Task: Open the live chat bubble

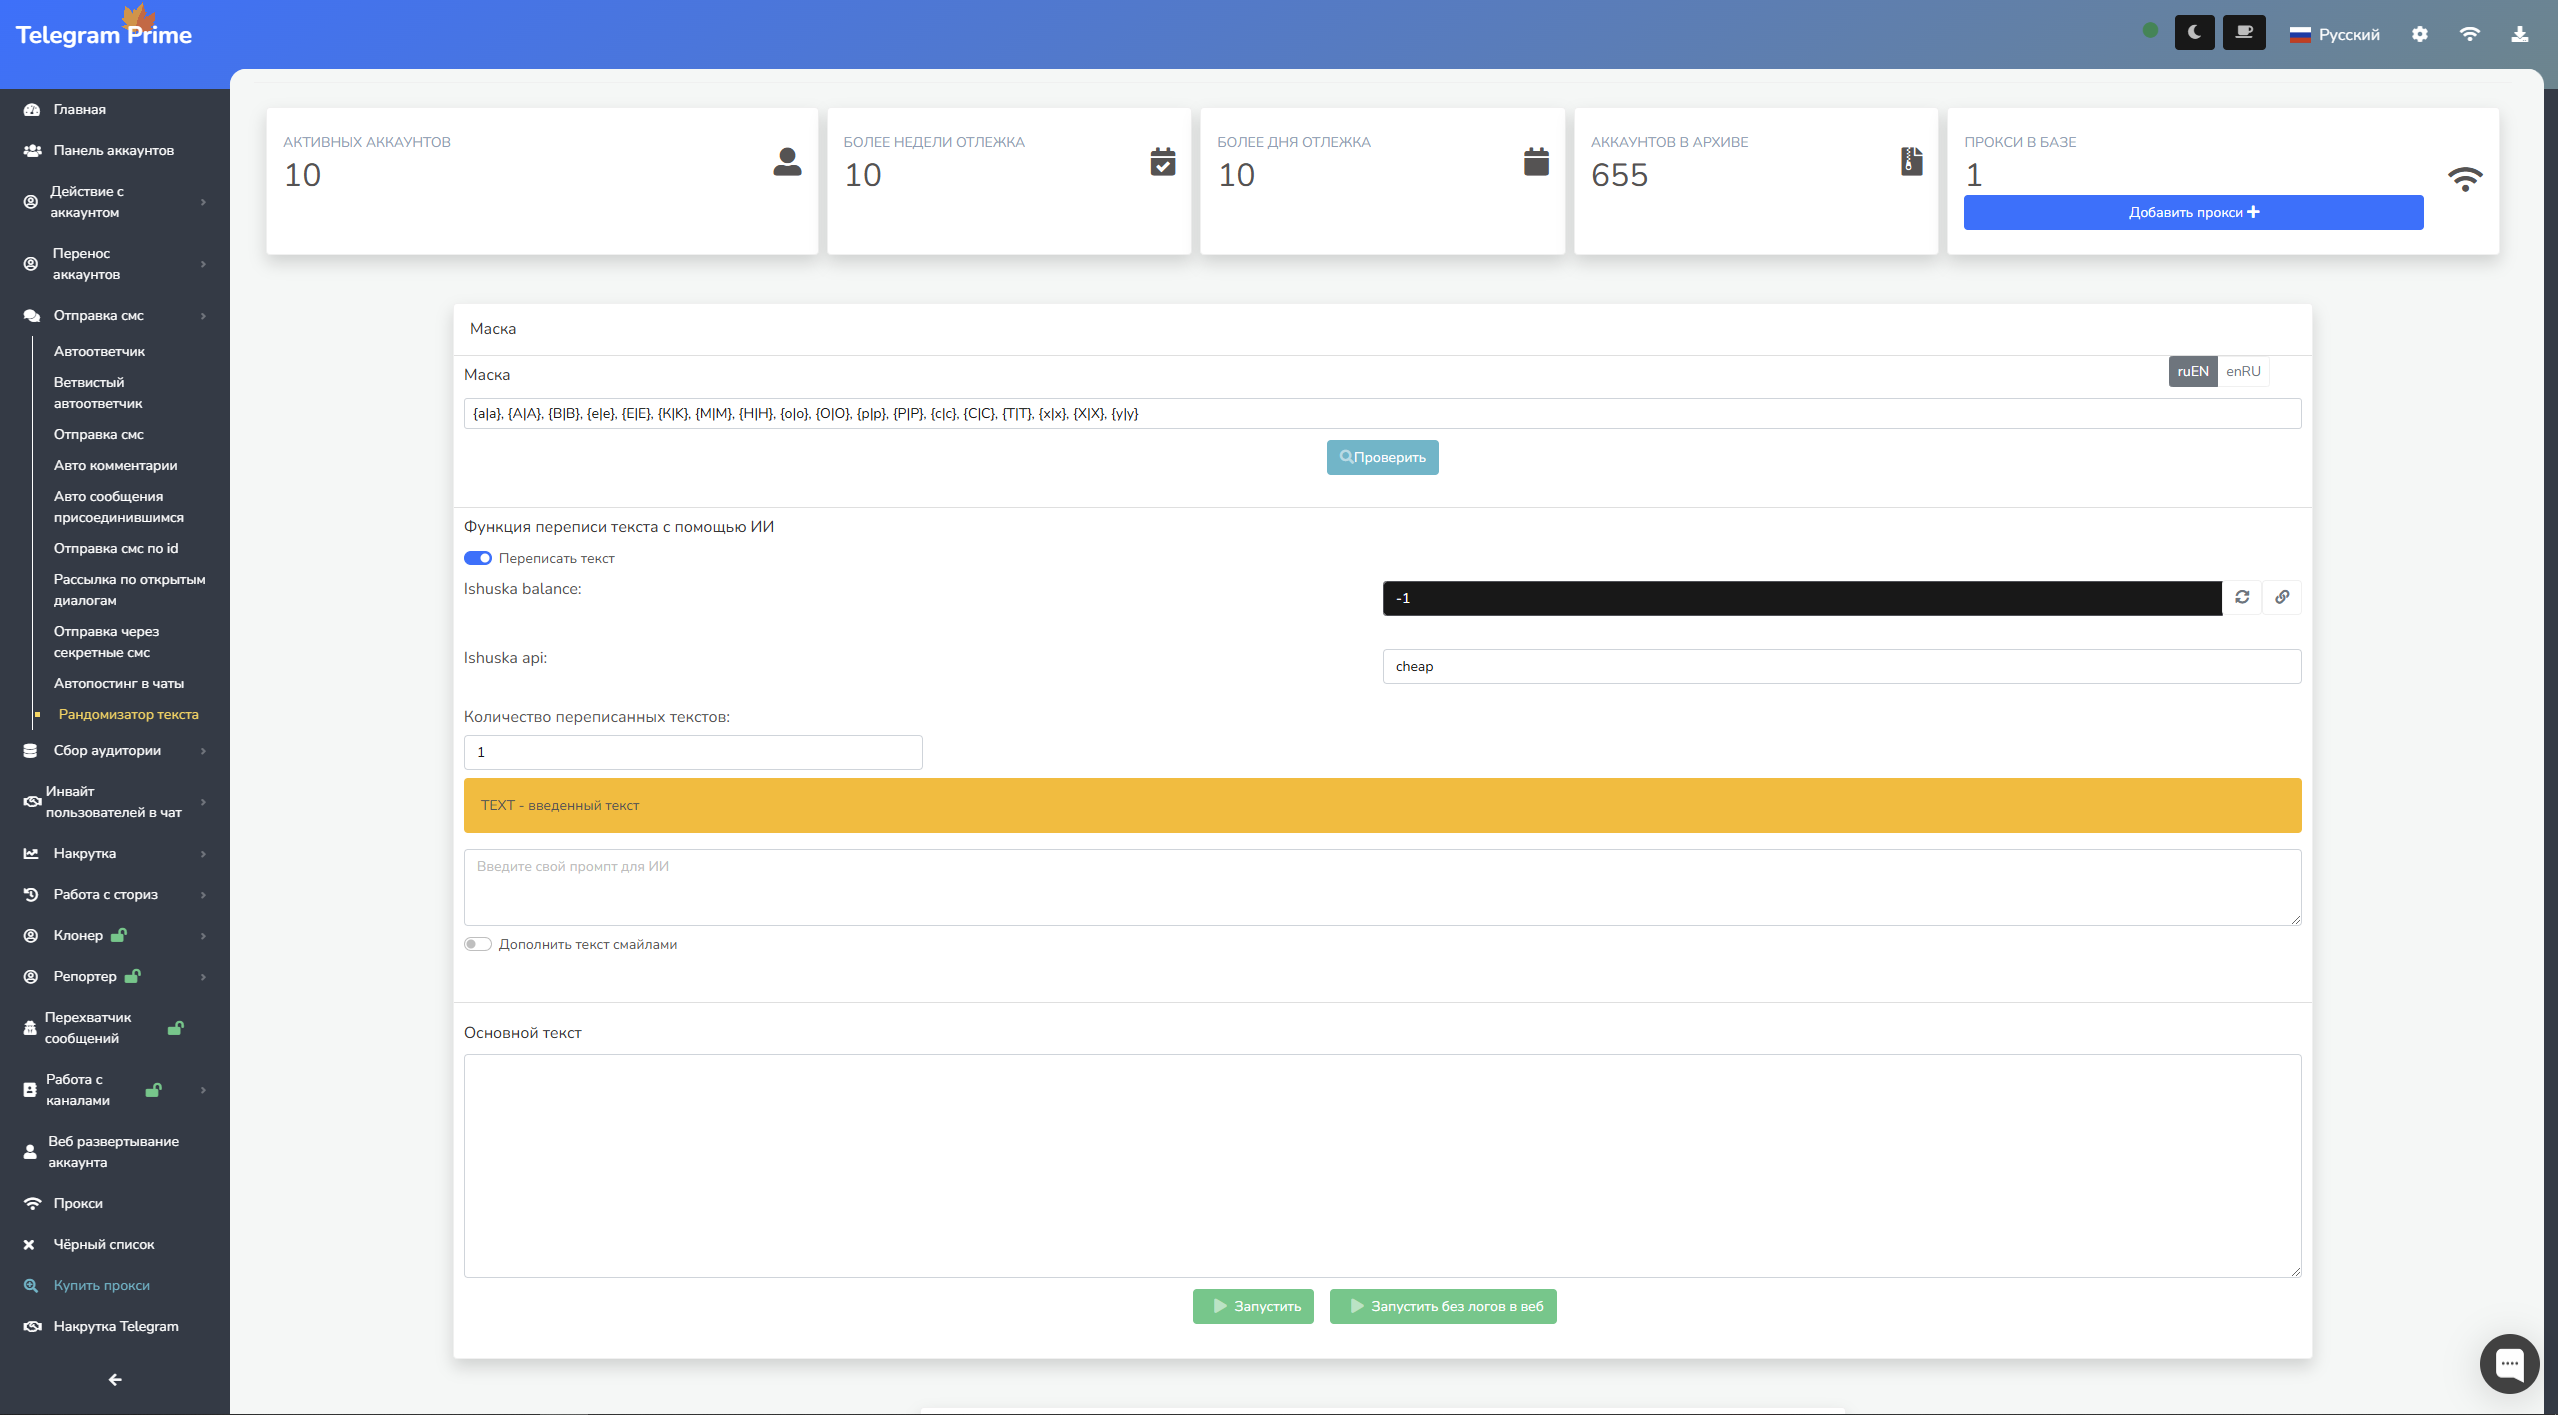Action: click(x=2509, y=1364)
